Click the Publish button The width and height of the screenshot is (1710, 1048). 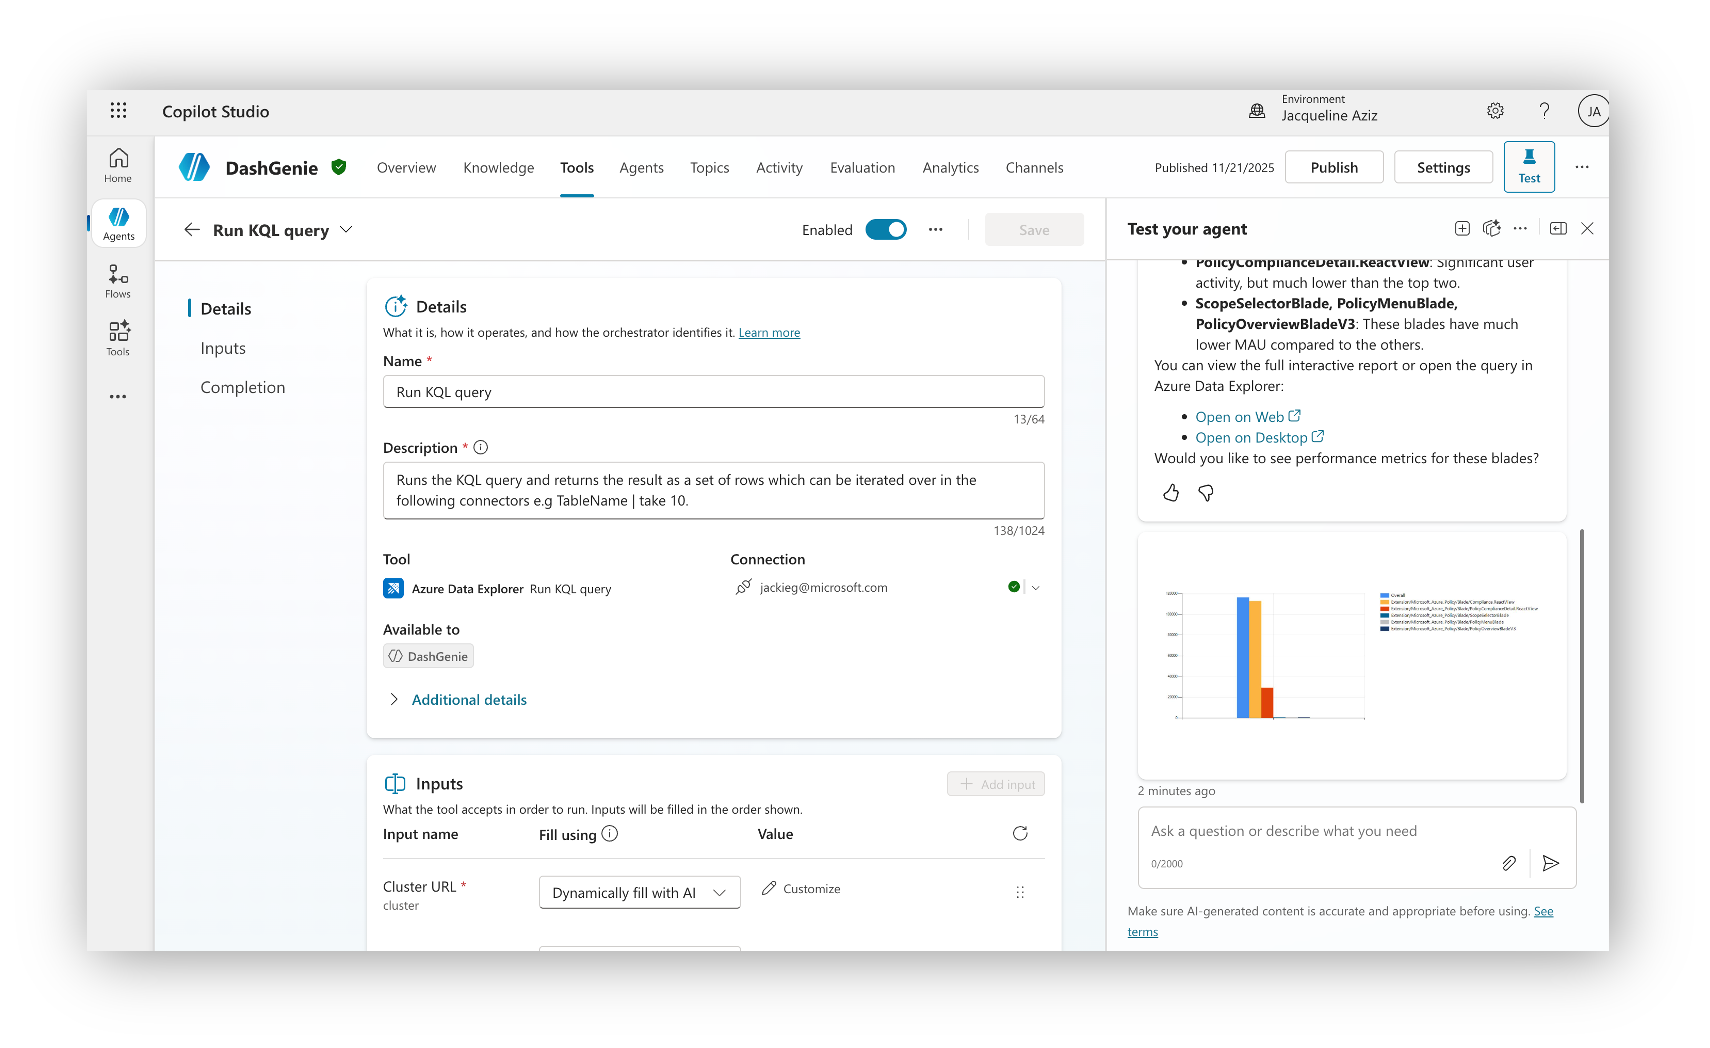pos(1334,167)
